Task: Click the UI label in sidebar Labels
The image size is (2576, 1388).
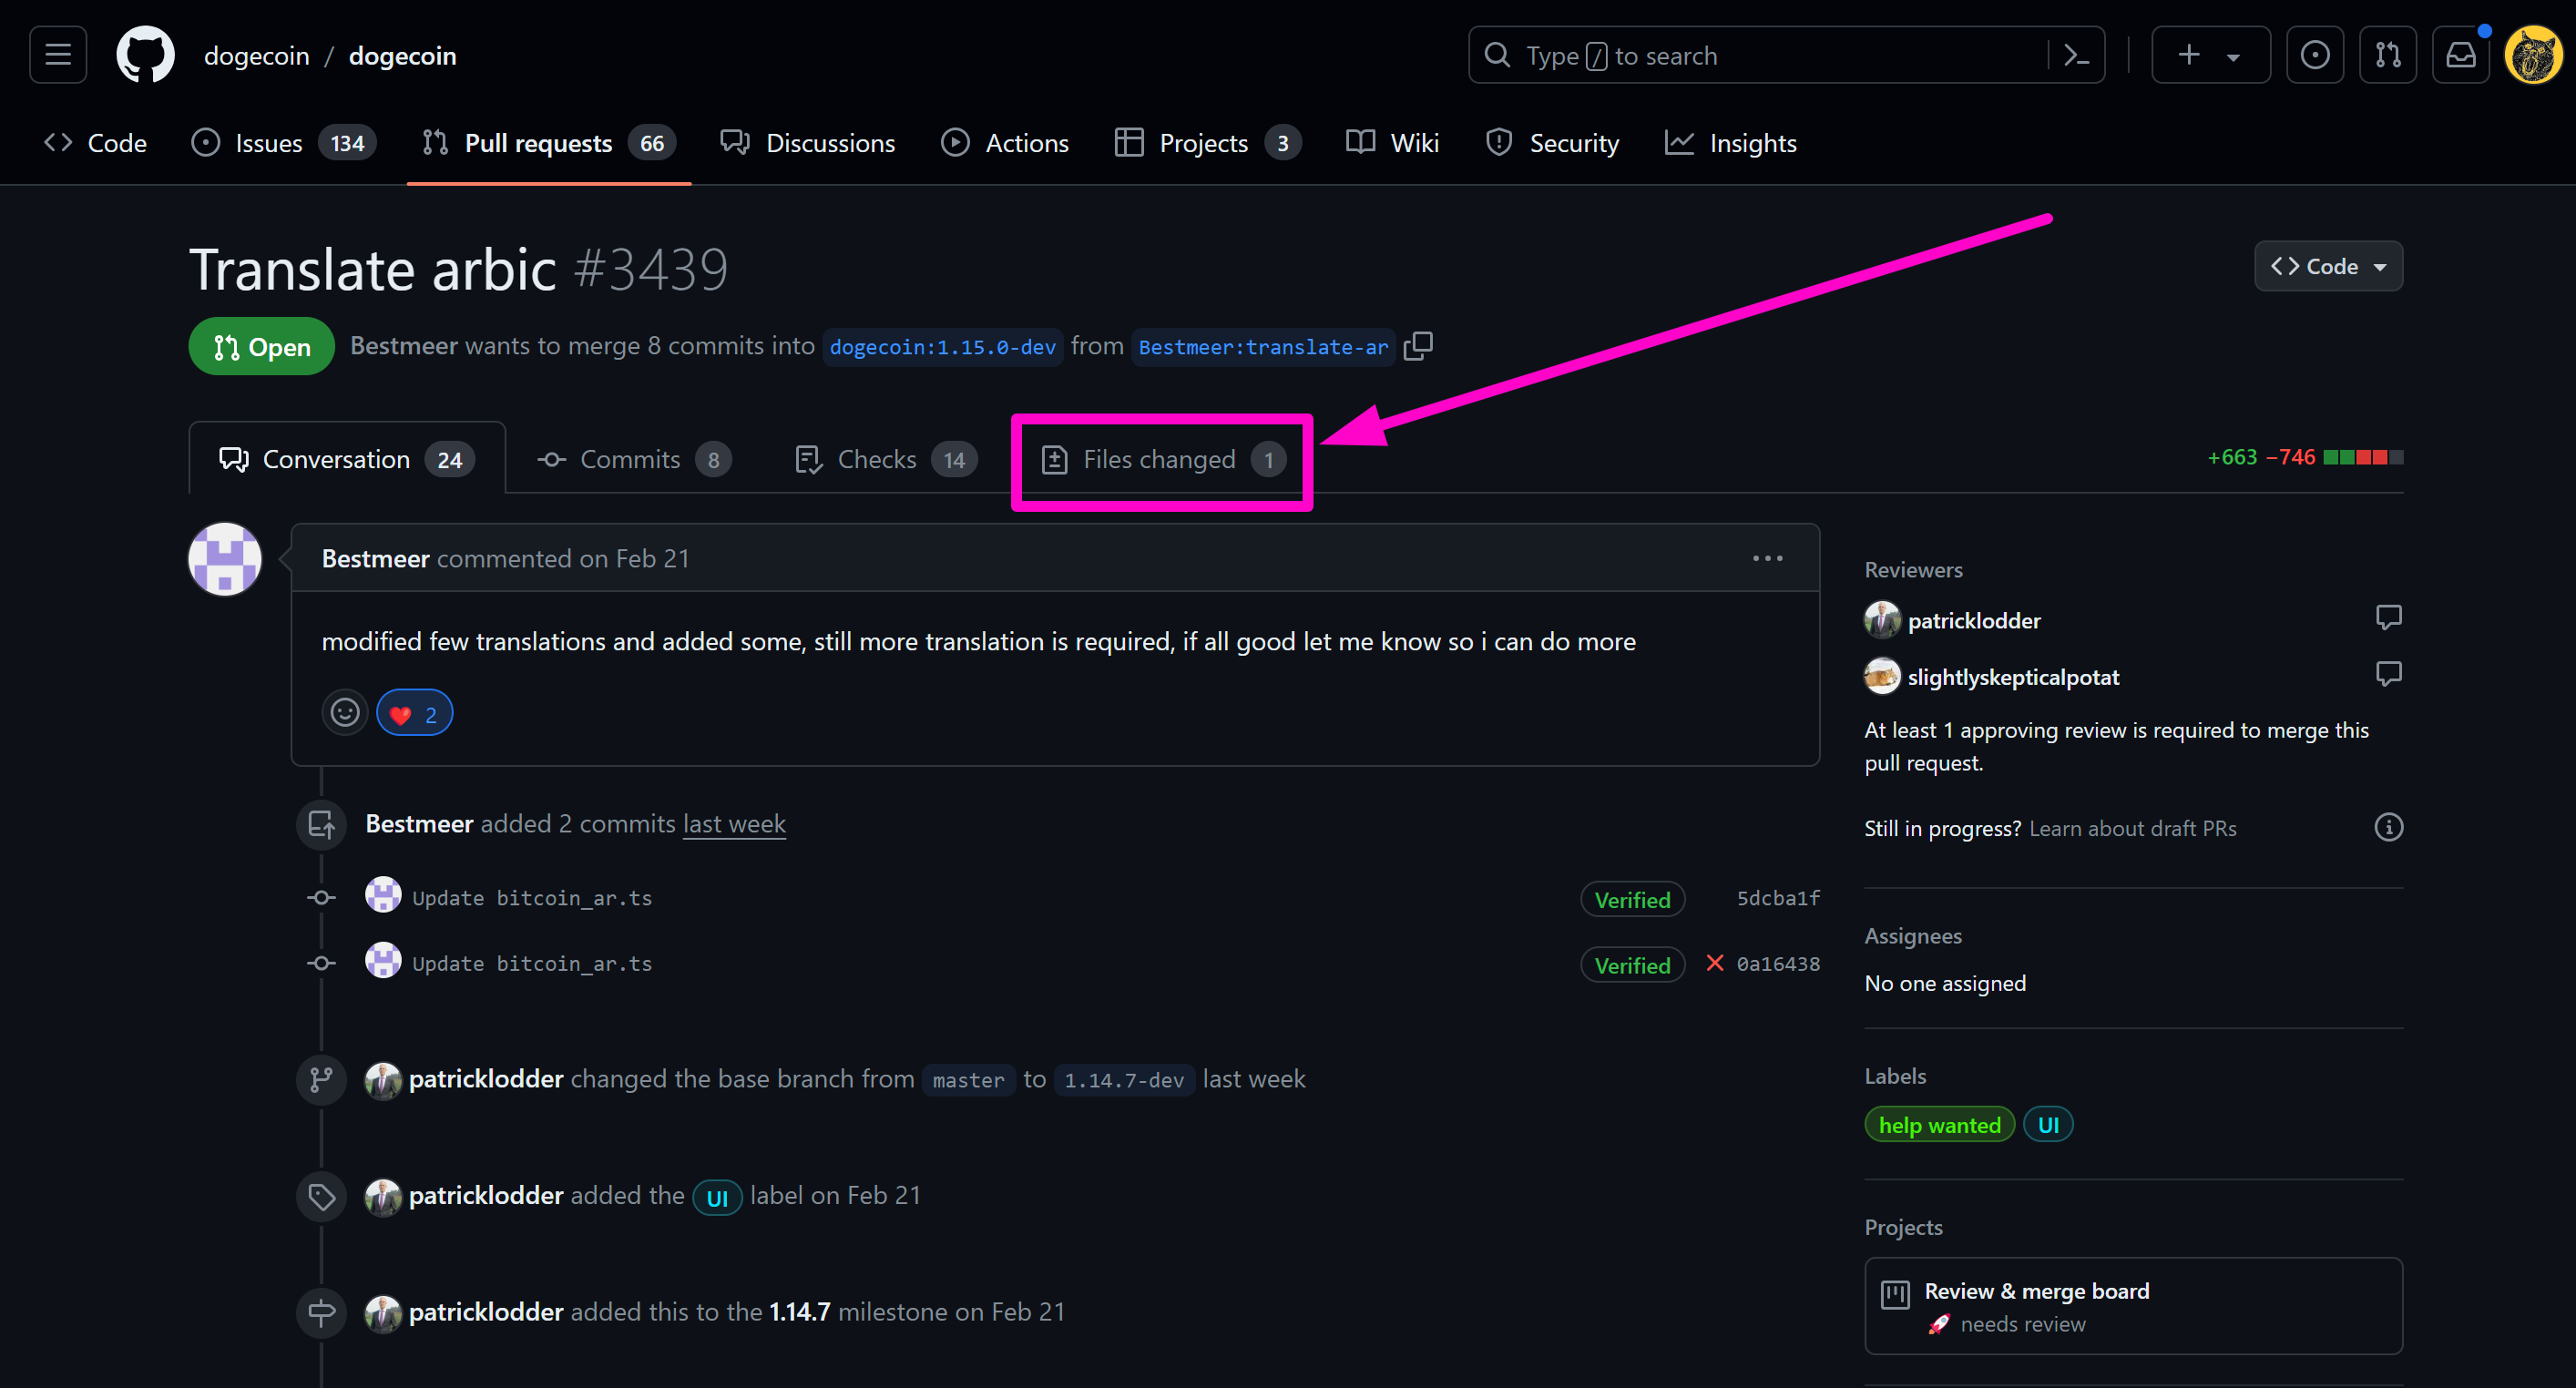Action: 2047,1125
